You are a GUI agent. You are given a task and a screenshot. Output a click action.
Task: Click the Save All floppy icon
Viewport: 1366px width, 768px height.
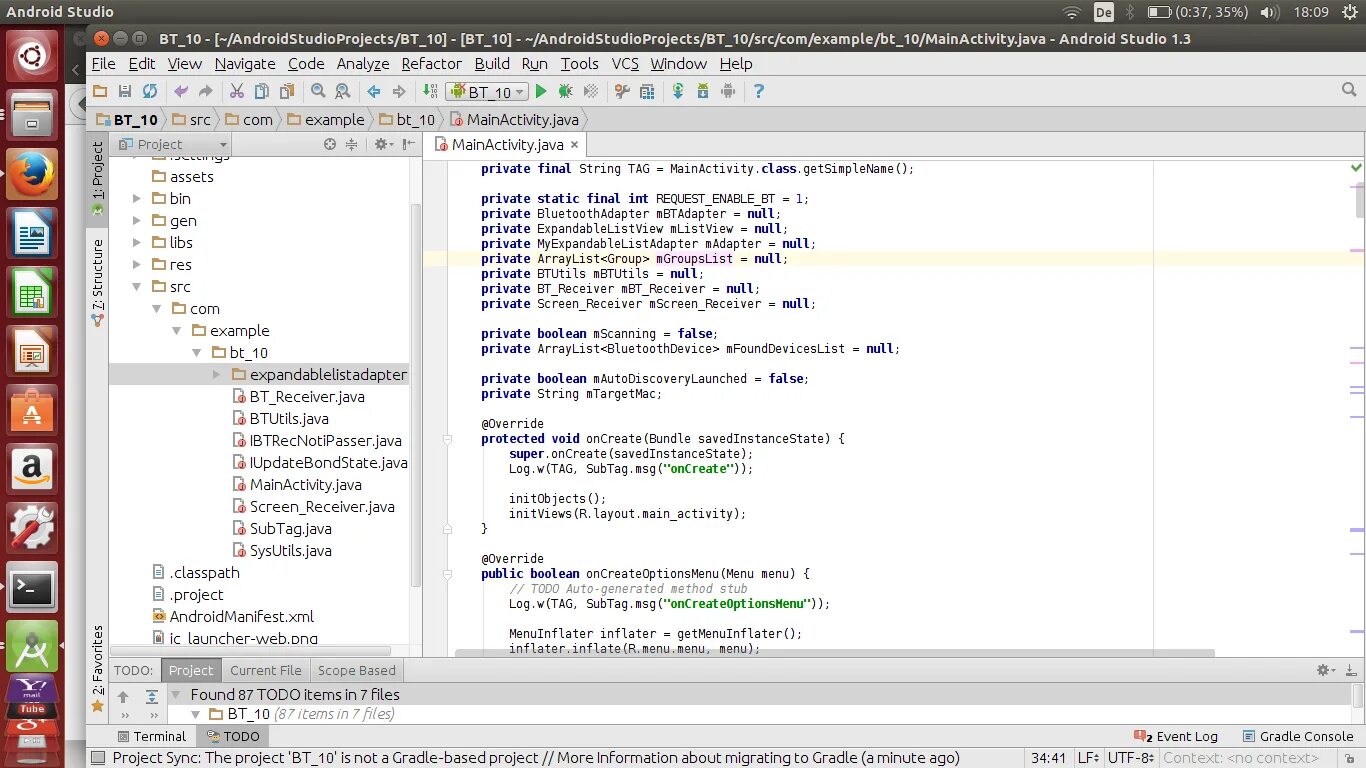125,91
